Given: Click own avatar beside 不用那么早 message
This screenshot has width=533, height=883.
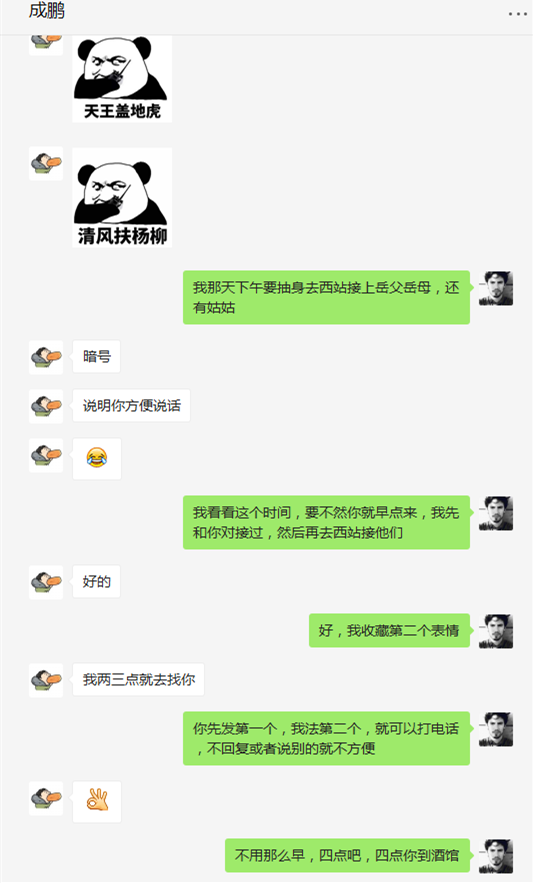Looking at the screenshot, I should pos(496,856).
